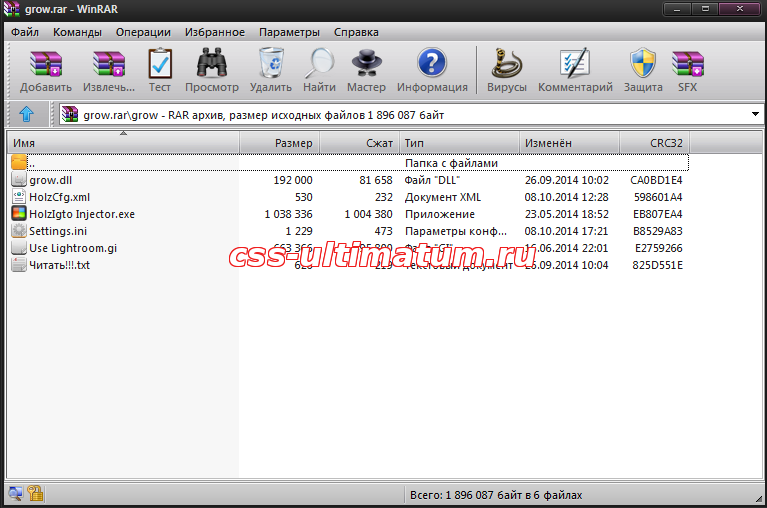Click the '..' parent folder row name

32,163
